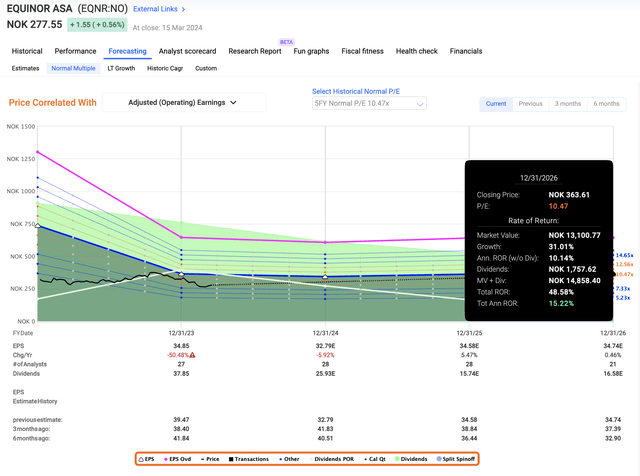The image size is (640, 476).
Task: Toggle EPS series in legend
Action: (146, 459)
